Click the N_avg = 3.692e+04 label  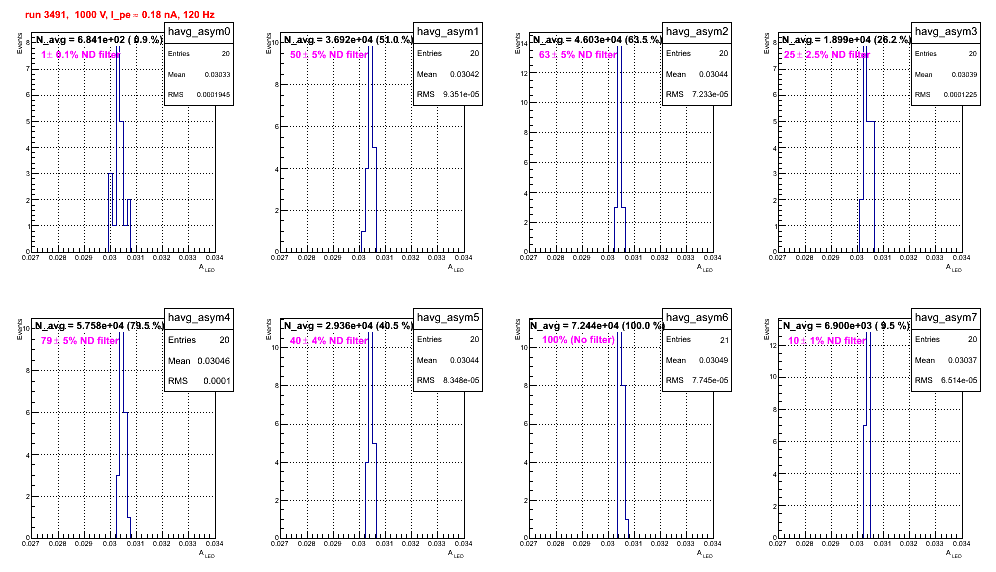click(348, 39)
